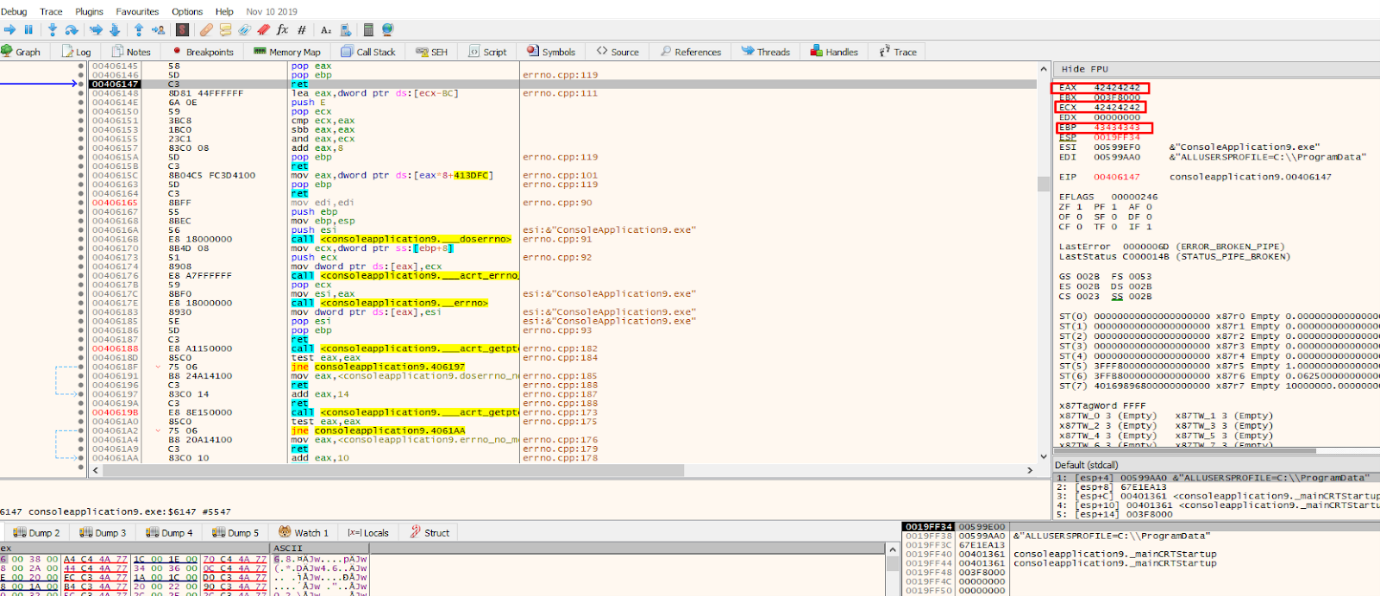Switch to the Notes tab
Image resolution: width=1380 pixels, height=596 pixels.
(x=131, y=52)
